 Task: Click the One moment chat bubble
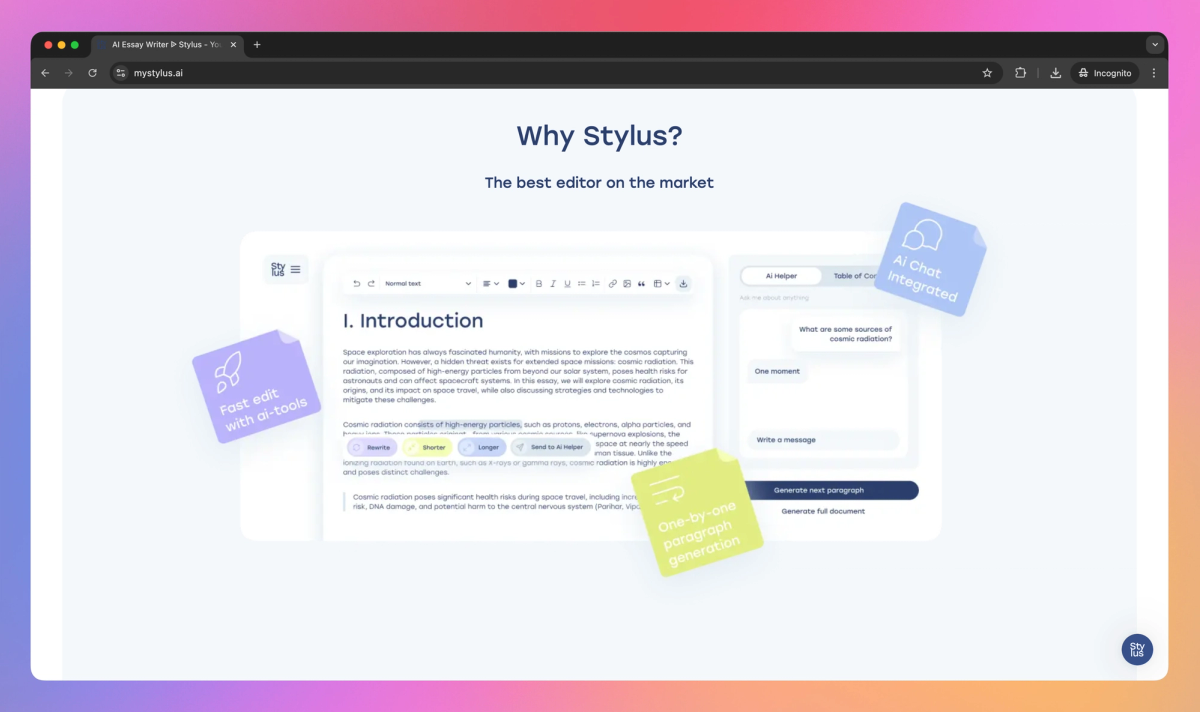pyautogui.click(x=777, y=371)
